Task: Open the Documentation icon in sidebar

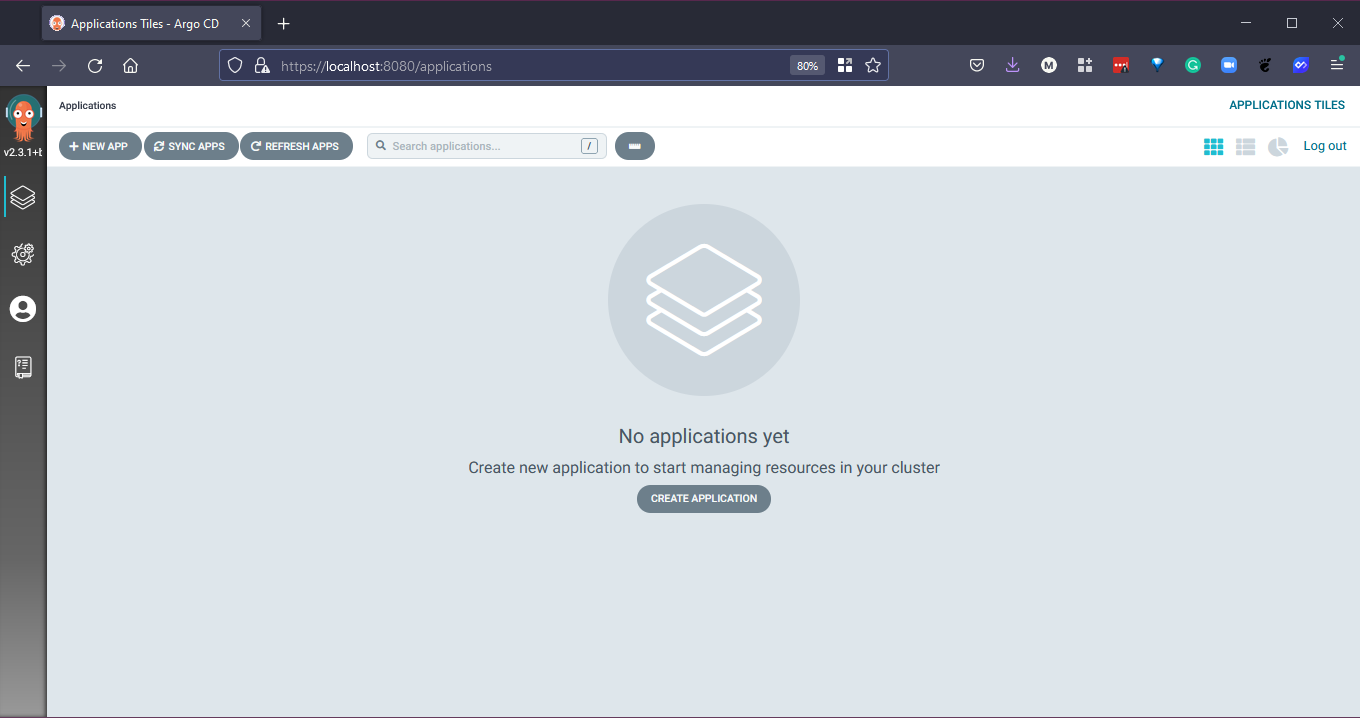Action: [x=23, y=367]
